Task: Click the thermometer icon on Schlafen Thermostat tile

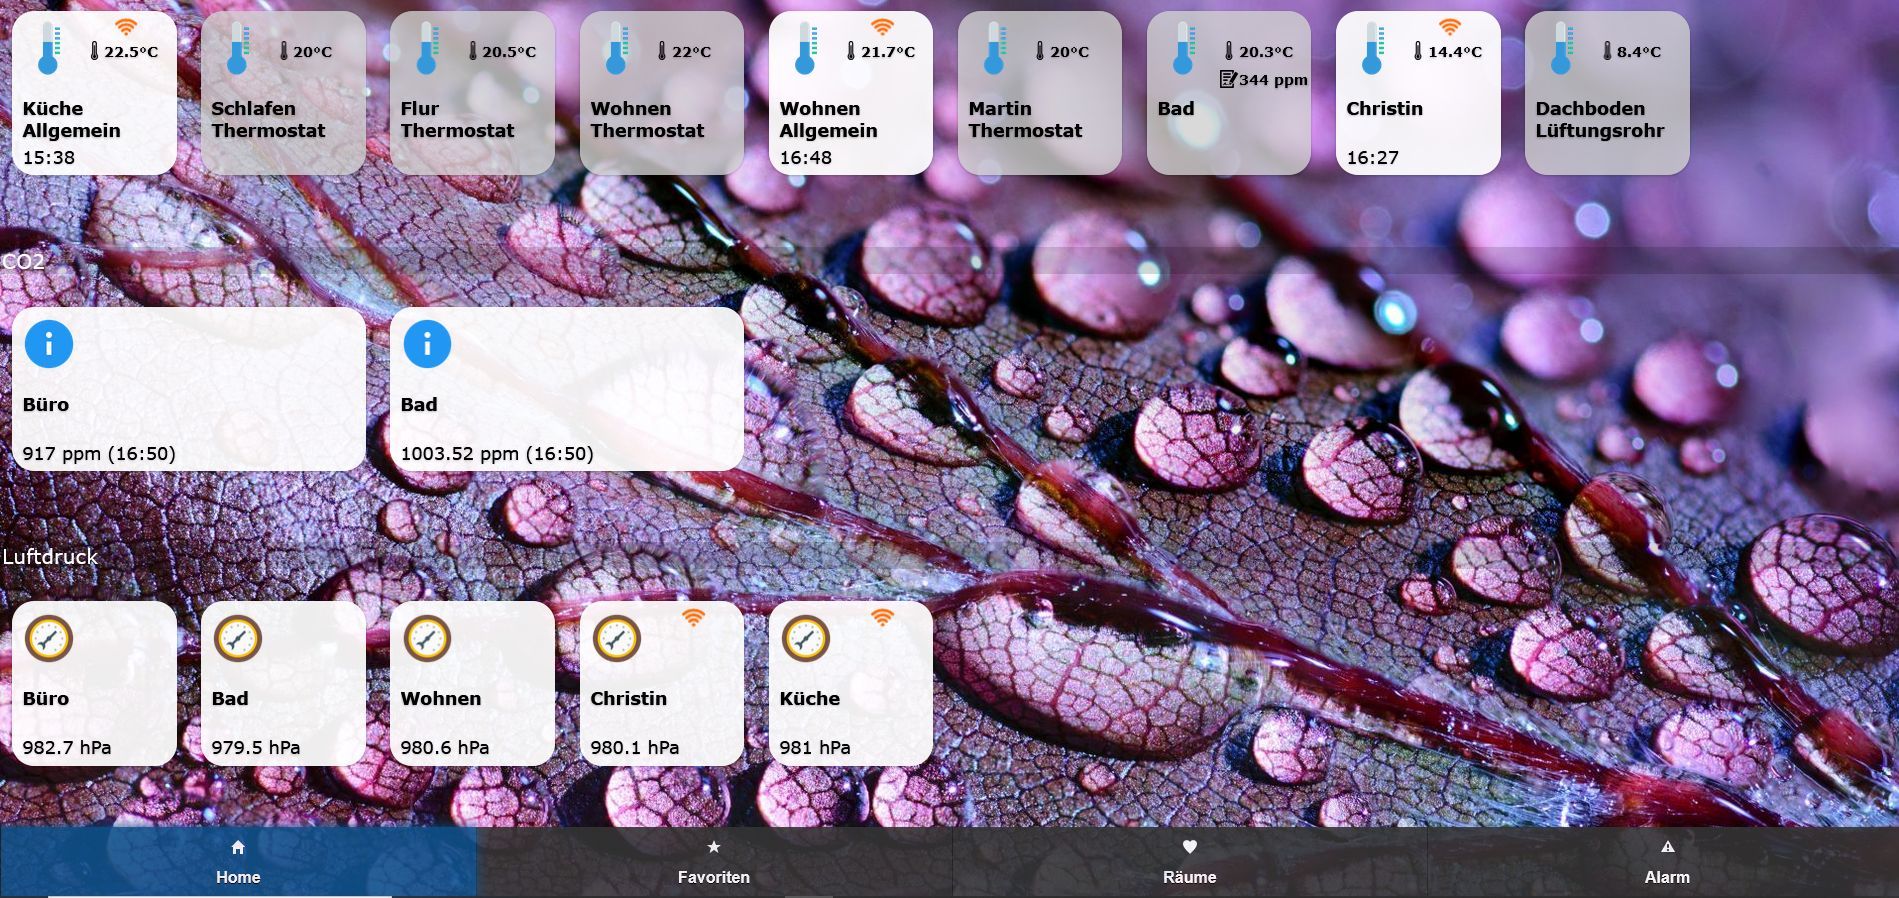Action: point(237,49)
